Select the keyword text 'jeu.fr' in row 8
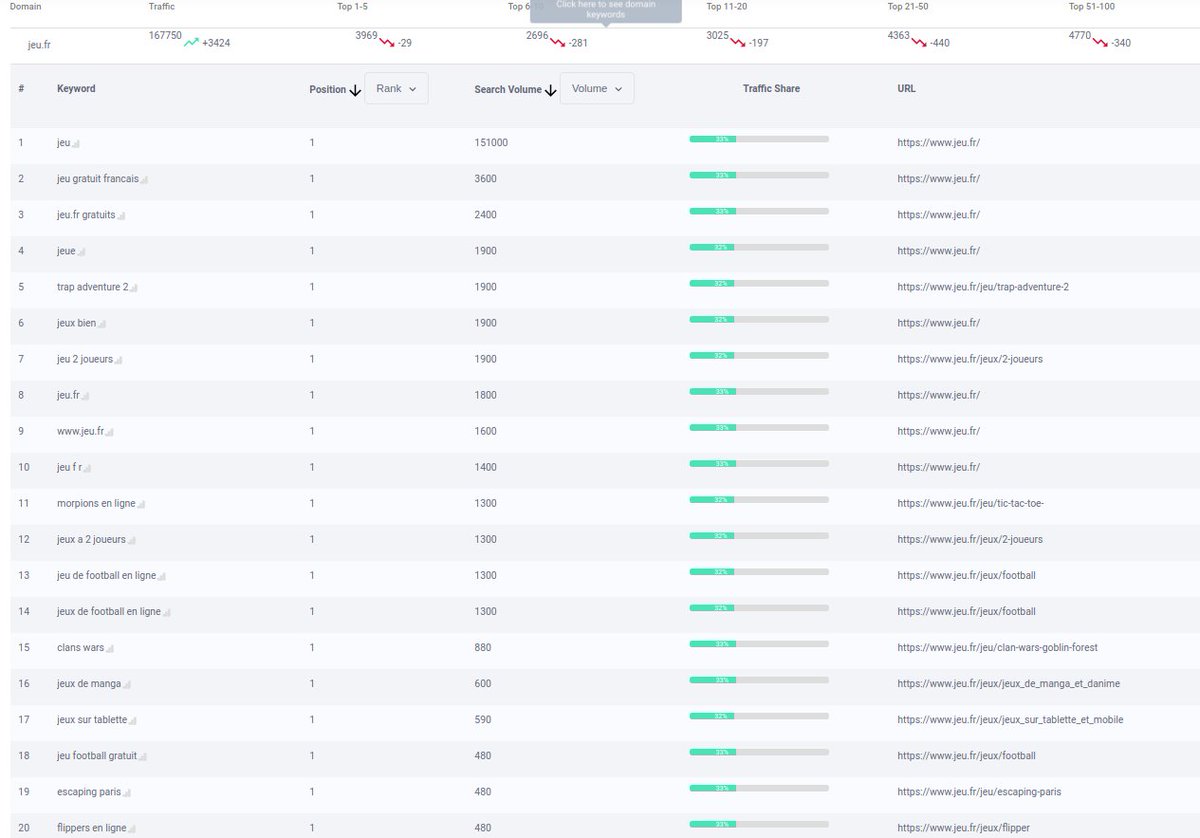 point(69,395)
